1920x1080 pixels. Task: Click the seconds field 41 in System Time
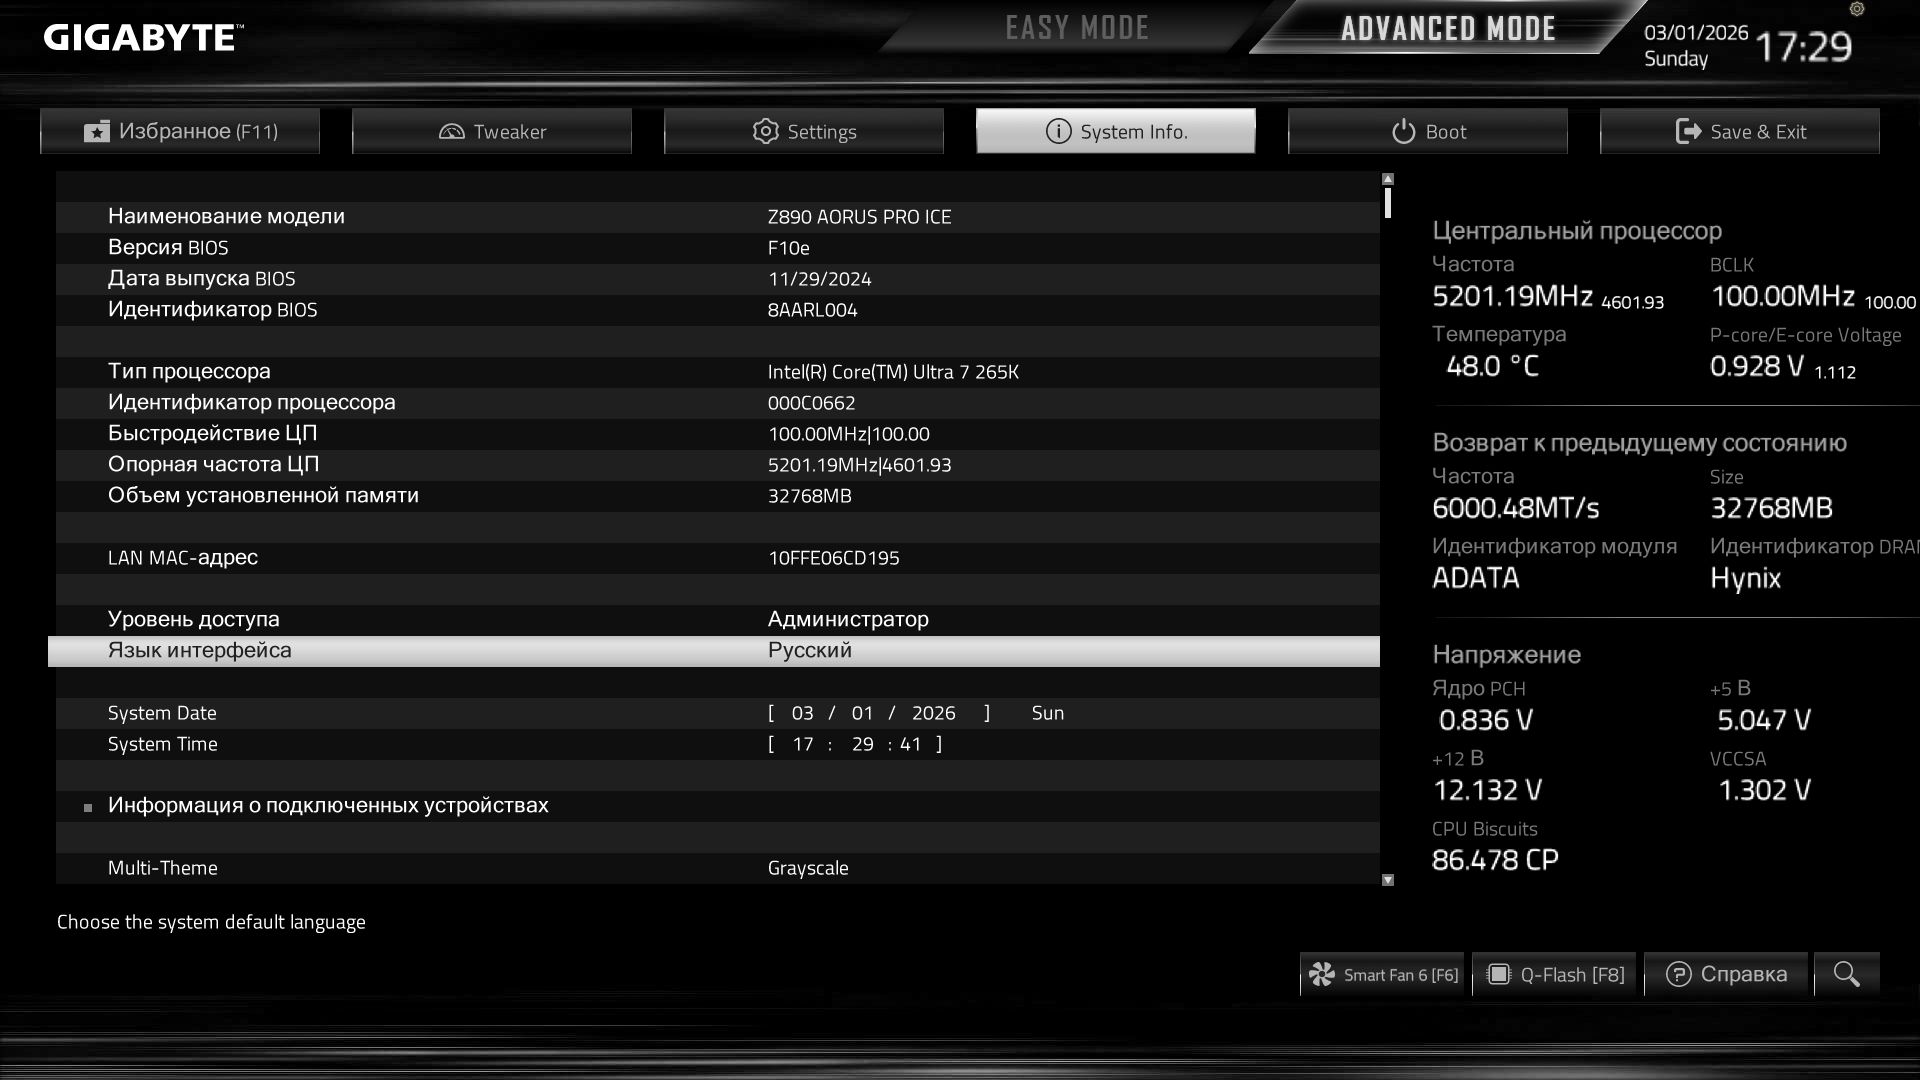910,744
